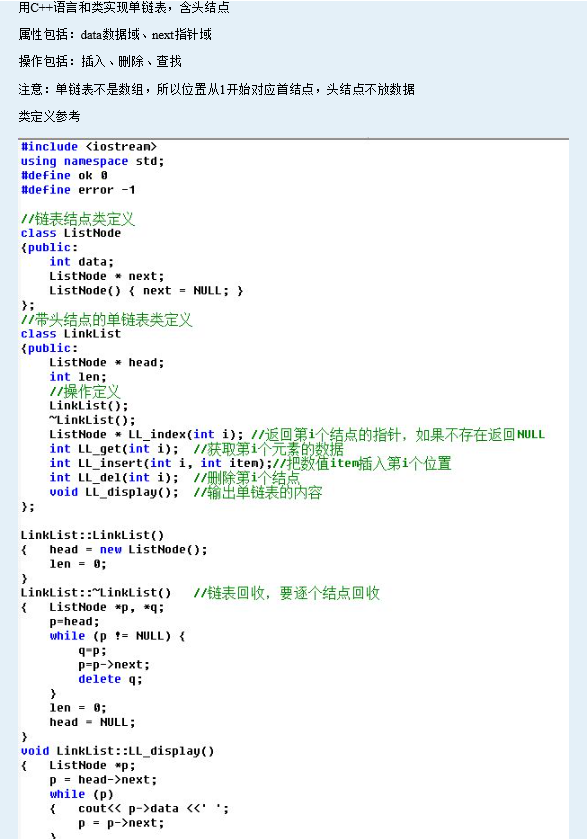587x839 pixels.
Task: Click the note starting '注意：单链表不是数组'
Action: click(217, 89)
